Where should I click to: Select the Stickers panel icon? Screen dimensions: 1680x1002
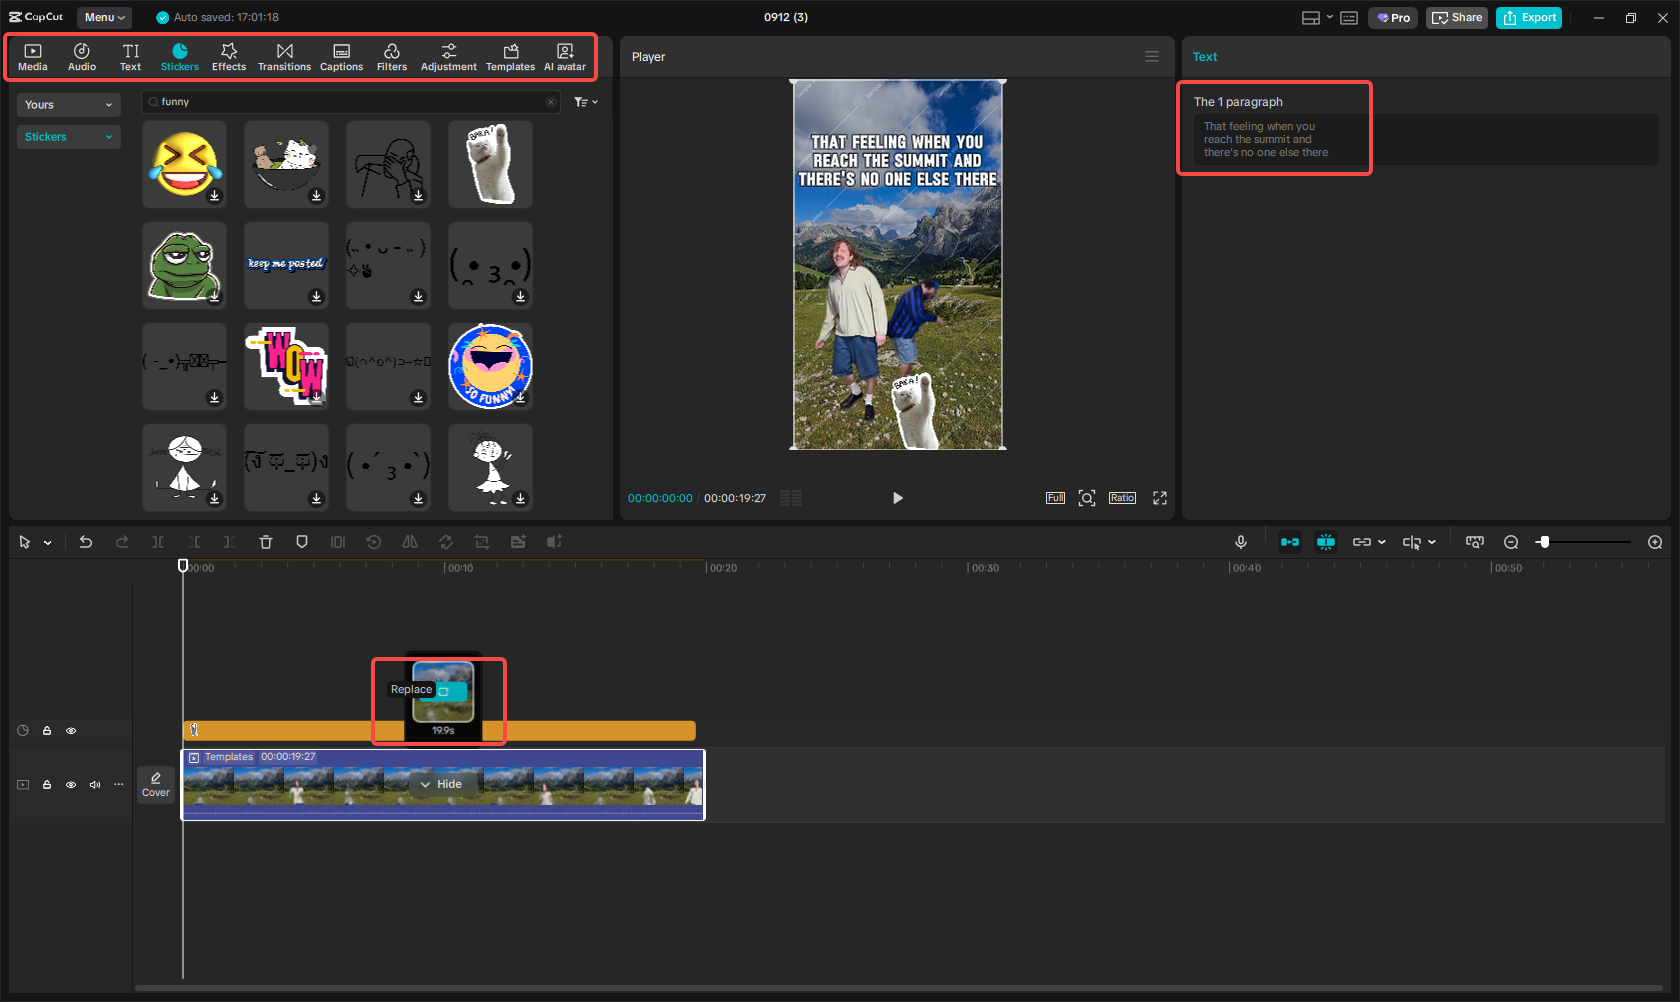point(180,55)
